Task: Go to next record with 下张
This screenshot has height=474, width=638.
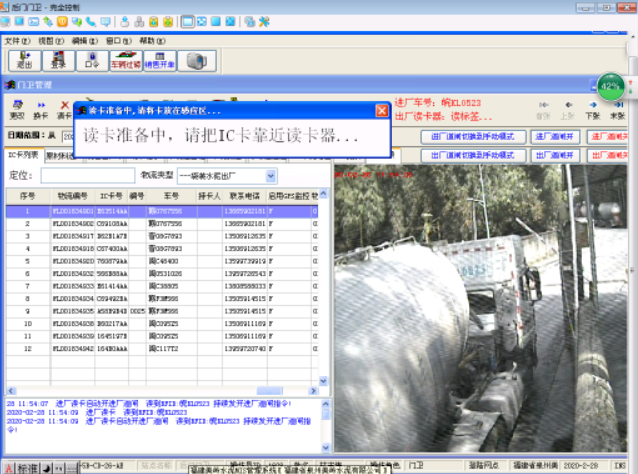Action: click(x=592, y=108)
